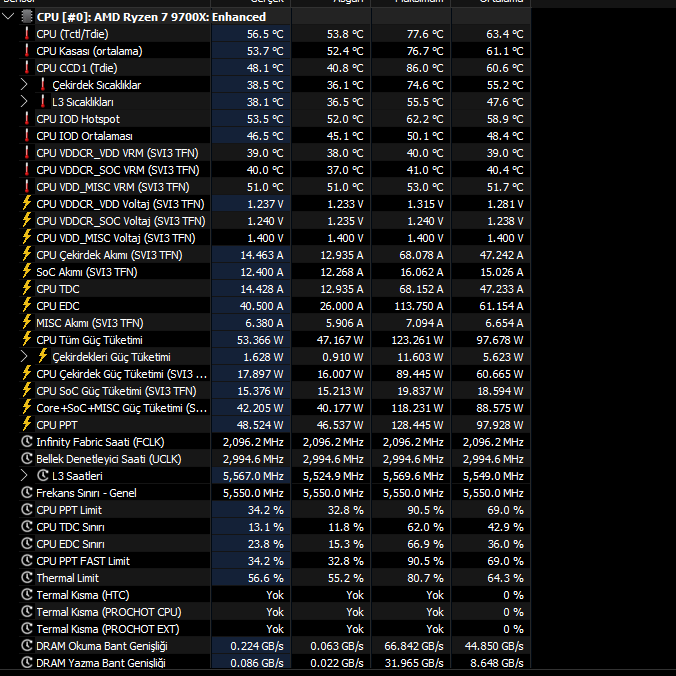Click clock icon beside Infinity Fabric Saati (FCLK)
The height and width of the screenshot is (676, 676).
27,442
